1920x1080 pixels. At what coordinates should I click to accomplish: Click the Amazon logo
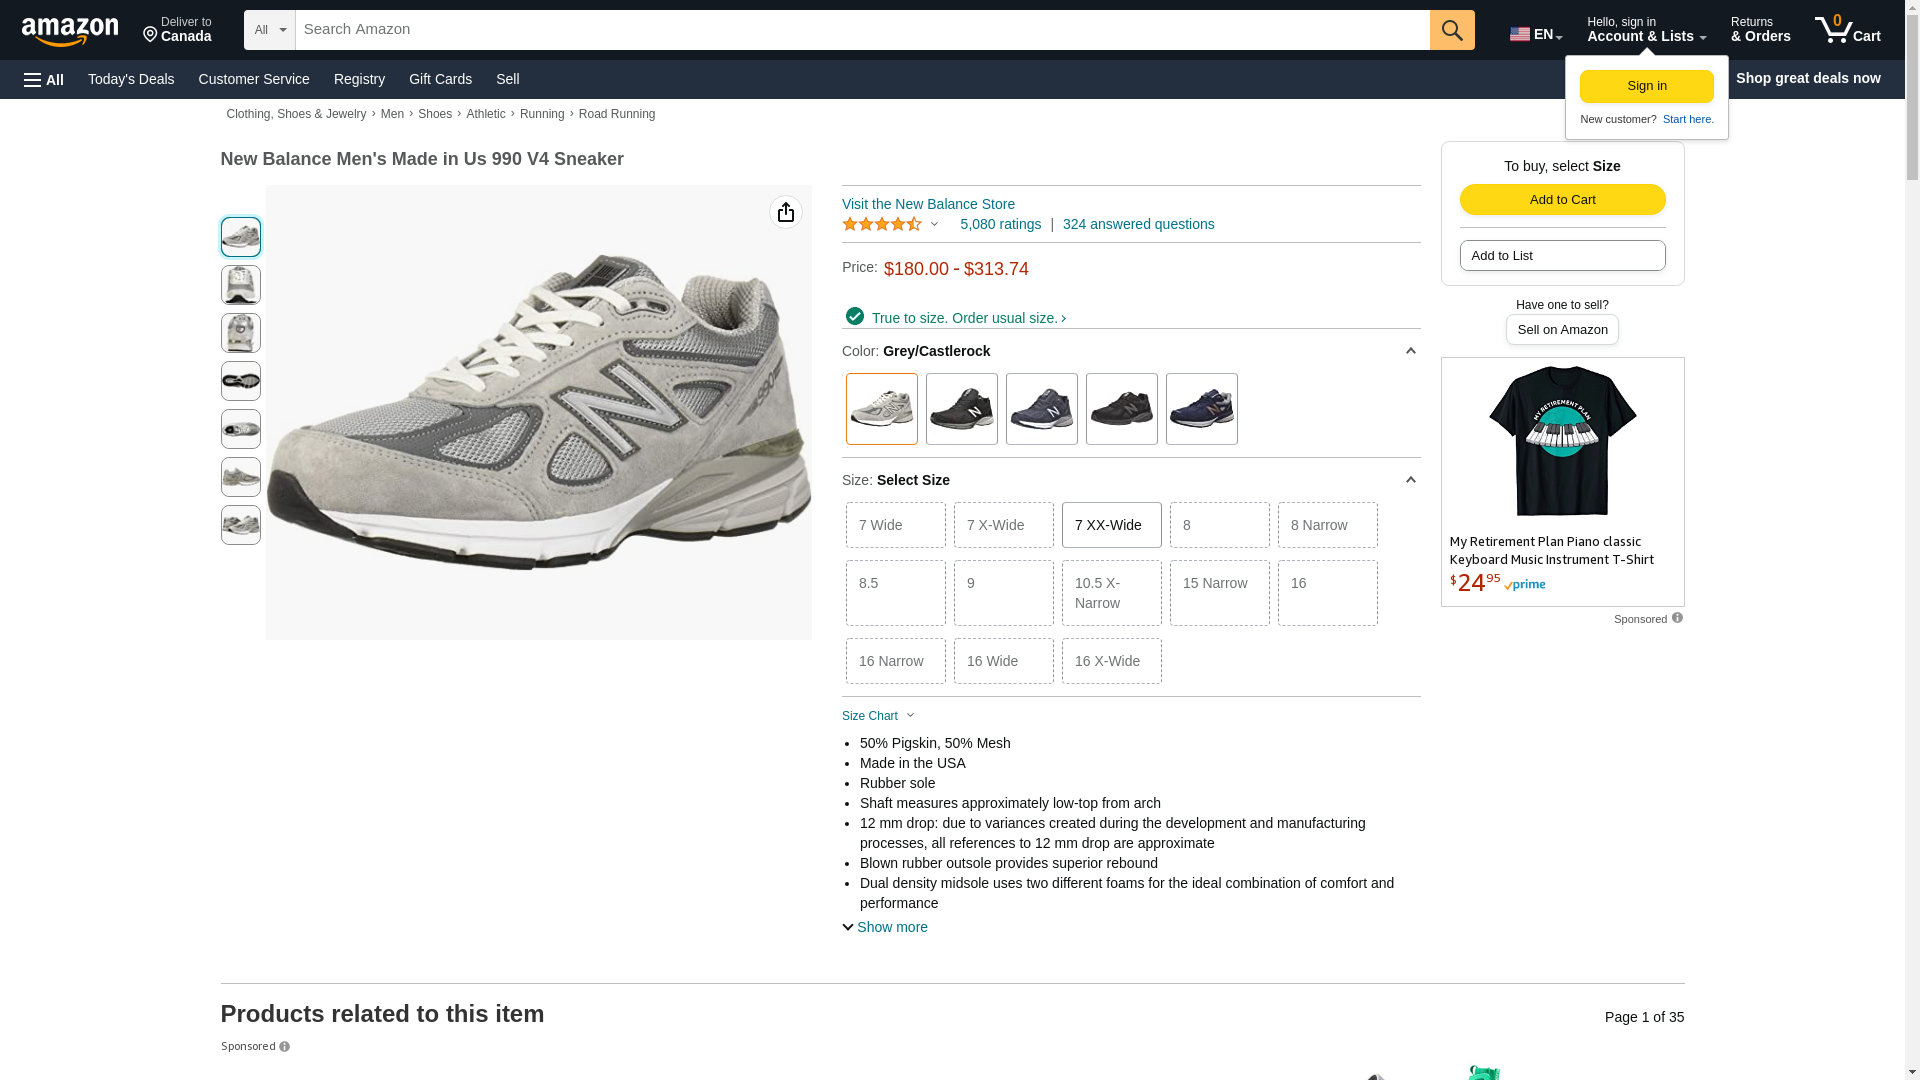coord(70,31)
